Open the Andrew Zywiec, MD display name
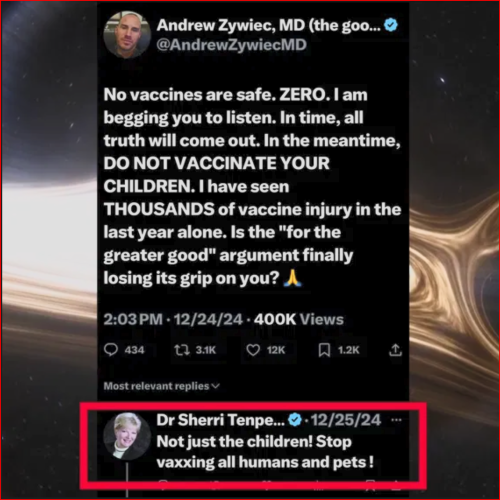Viewport: 500px width, 500px height. point(268,25)
